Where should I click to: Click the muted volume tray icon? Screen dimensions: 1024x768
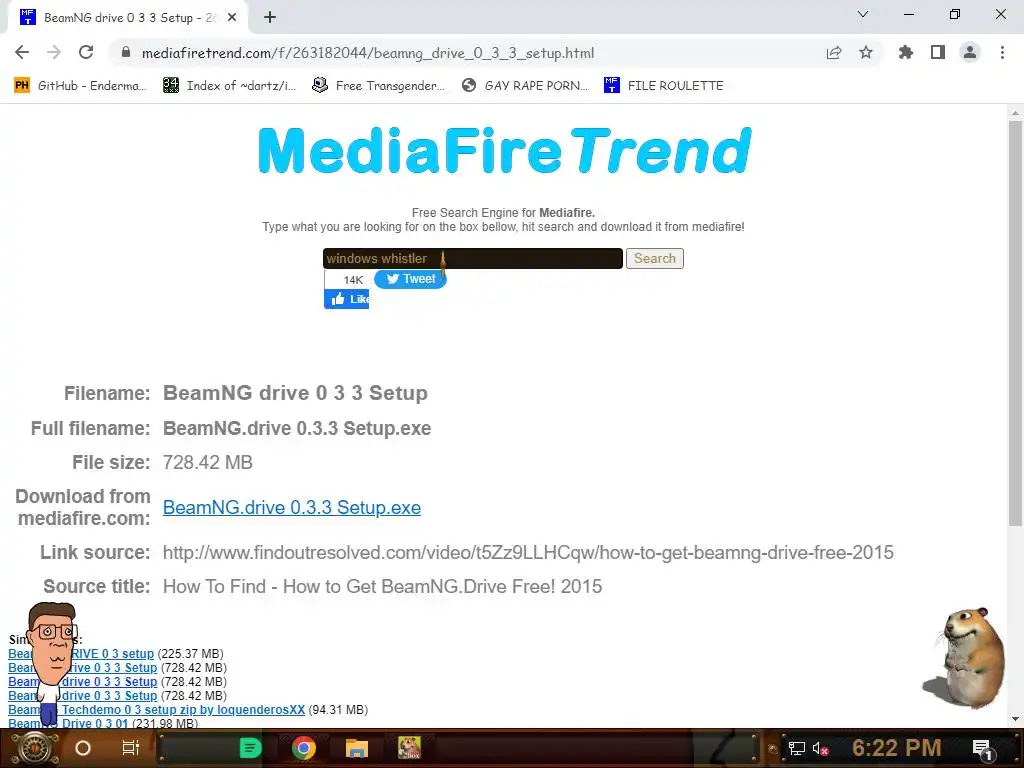(x=820, y=748)
